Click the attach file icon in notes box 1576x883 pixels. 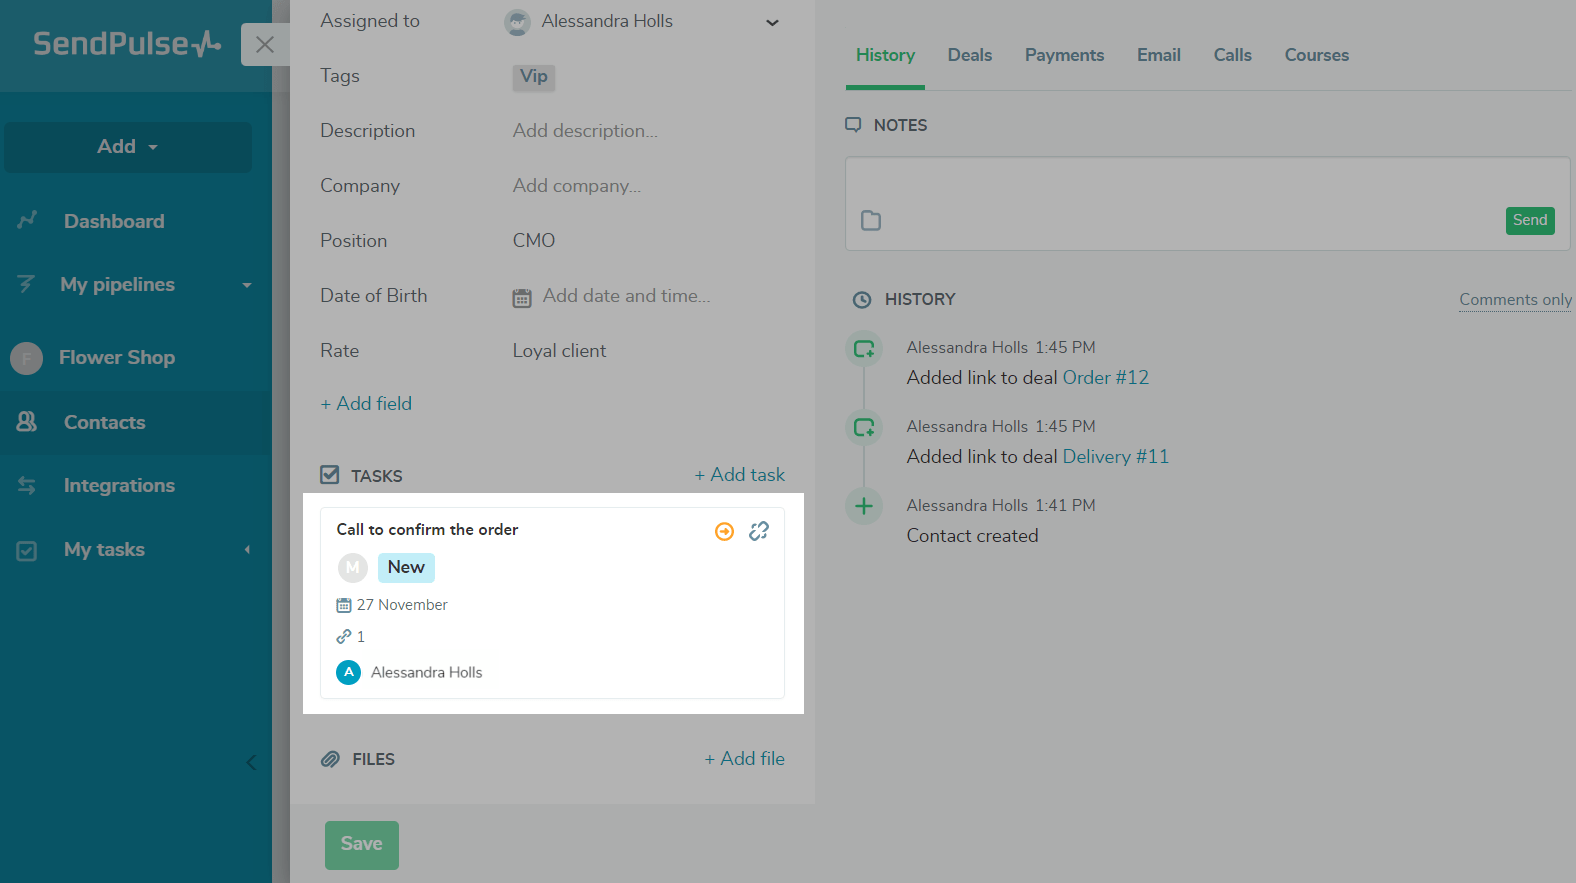point(871,220)
